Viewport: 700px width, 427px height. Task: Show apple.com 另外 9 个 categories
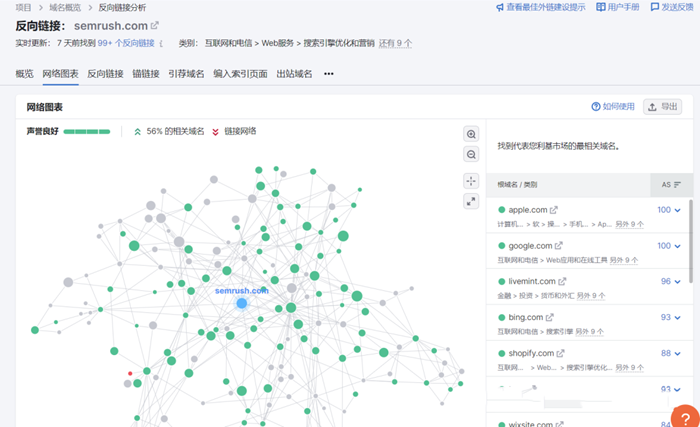coord(629,224)
